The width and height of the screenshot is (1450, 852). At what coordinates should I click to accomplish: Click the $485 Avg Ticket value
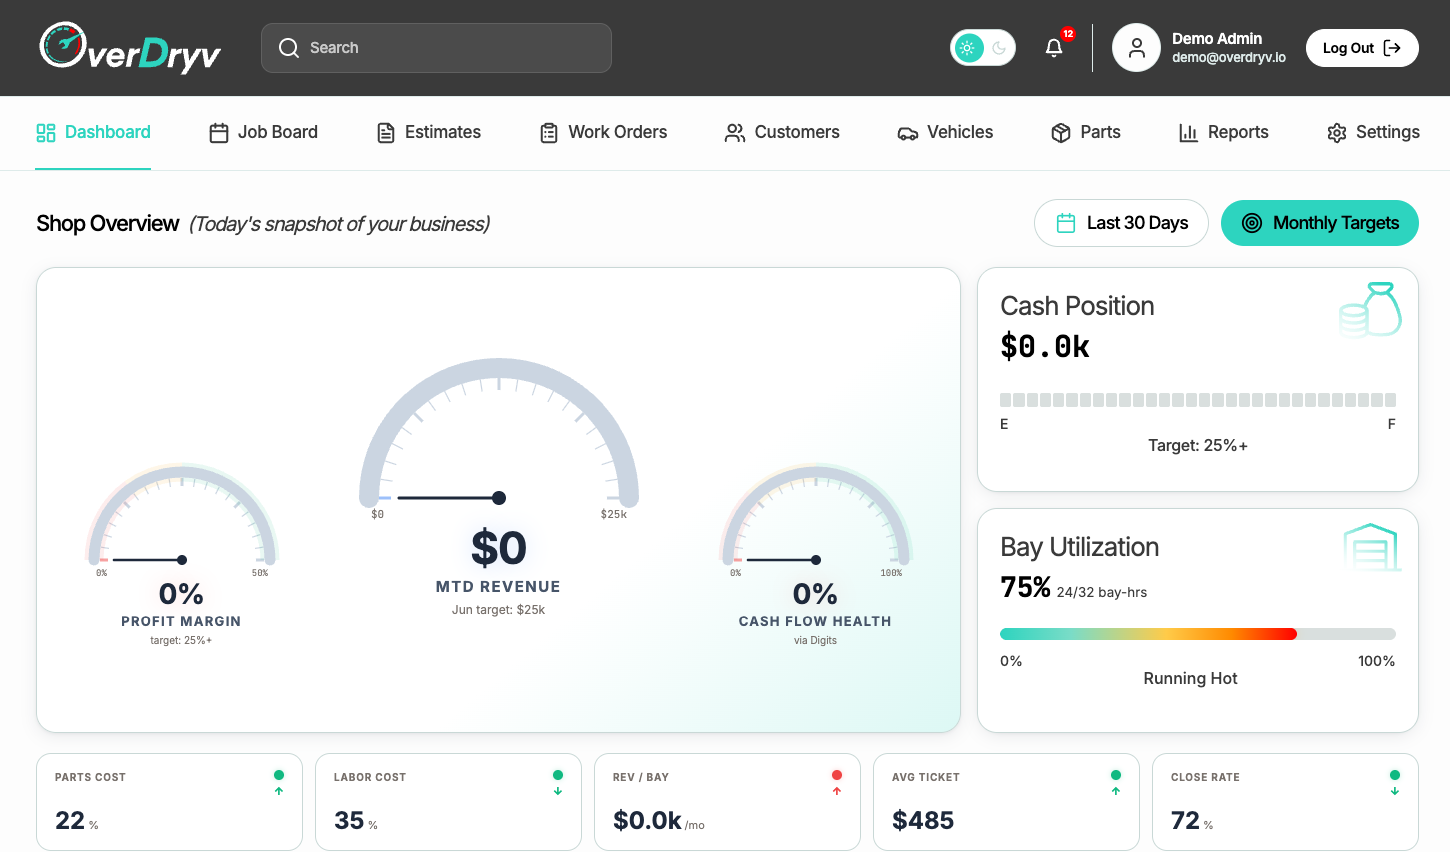pyautogui.click(x=923, y=820)
